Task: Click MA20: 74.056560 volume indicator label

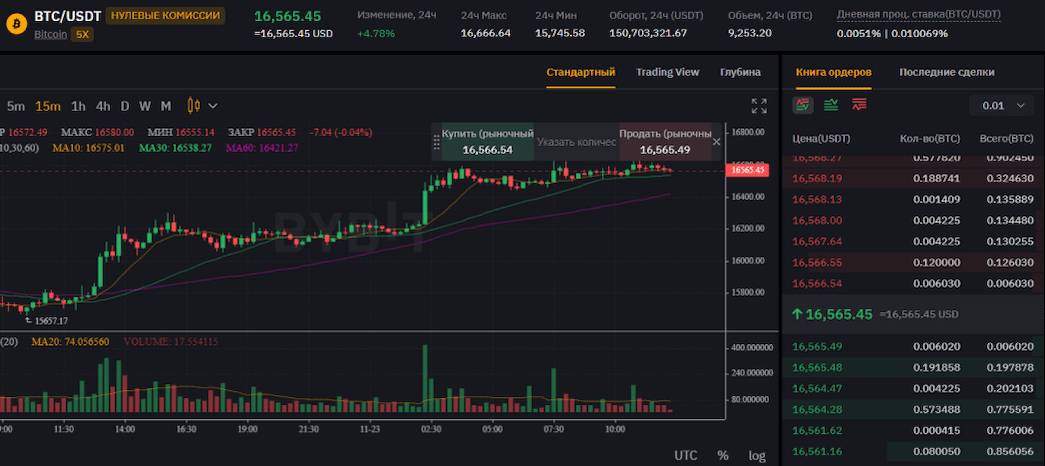Action: point(70,341)
